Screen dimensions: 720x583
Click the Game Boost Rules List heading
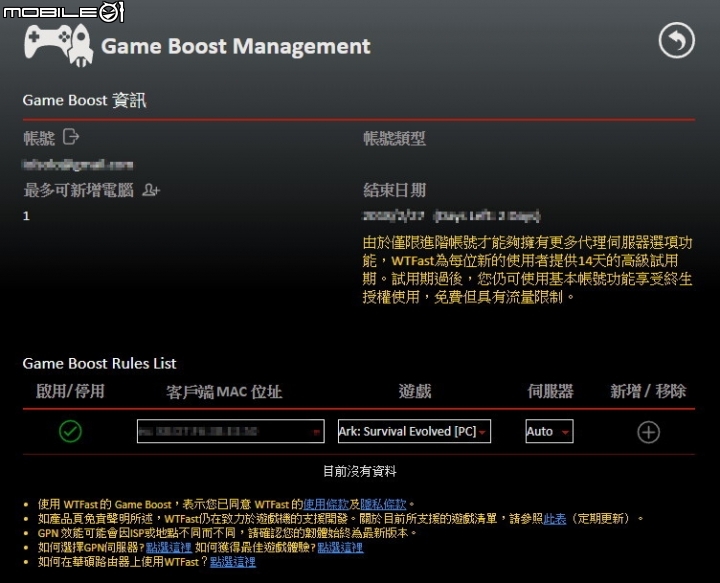(x=99, y=364)
